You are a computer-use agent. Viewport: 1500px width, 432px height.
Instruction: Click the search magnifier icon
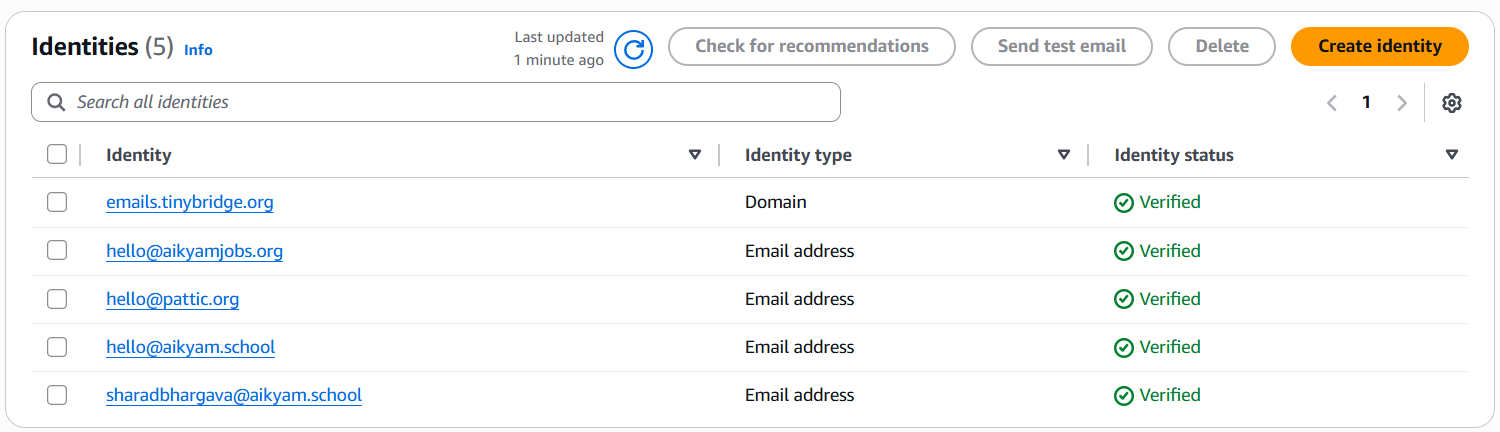[56, 102]
